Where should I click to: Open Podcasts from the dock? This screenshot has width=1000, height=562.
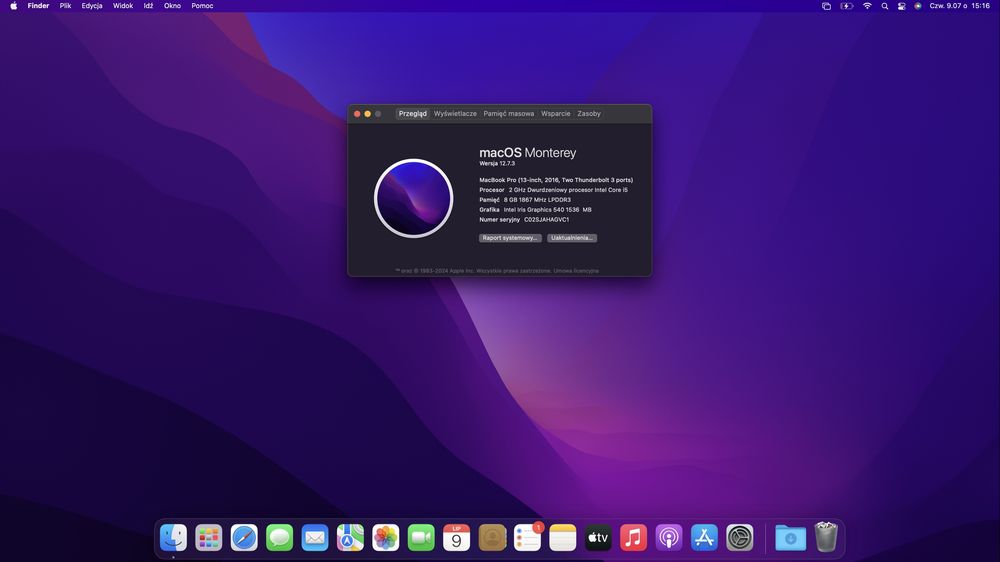[x=669, y=538]
